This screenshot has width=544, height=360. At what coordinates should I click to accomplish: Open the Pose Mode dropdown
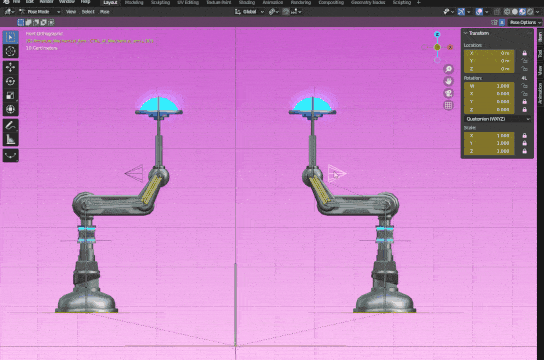[40, 12]
